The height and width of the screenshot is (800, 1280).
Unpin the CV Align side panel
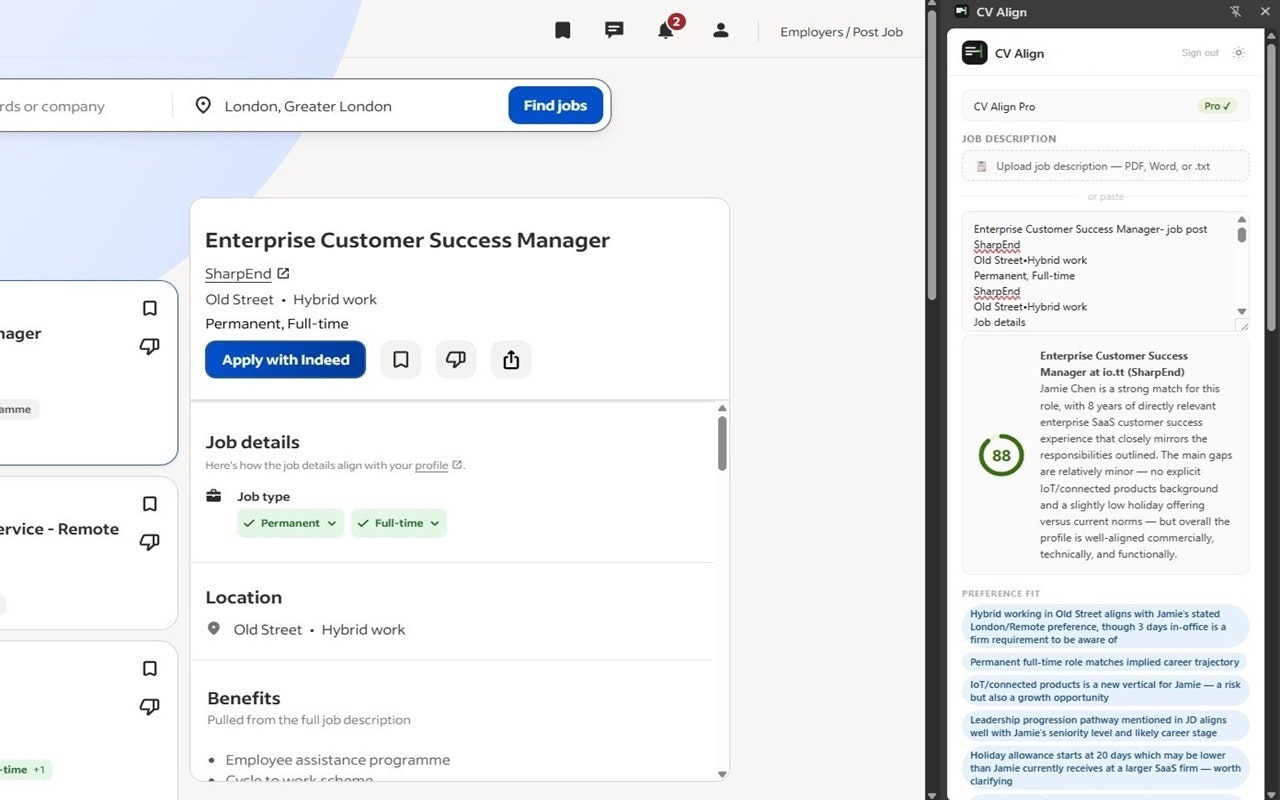click(1235, 12)
